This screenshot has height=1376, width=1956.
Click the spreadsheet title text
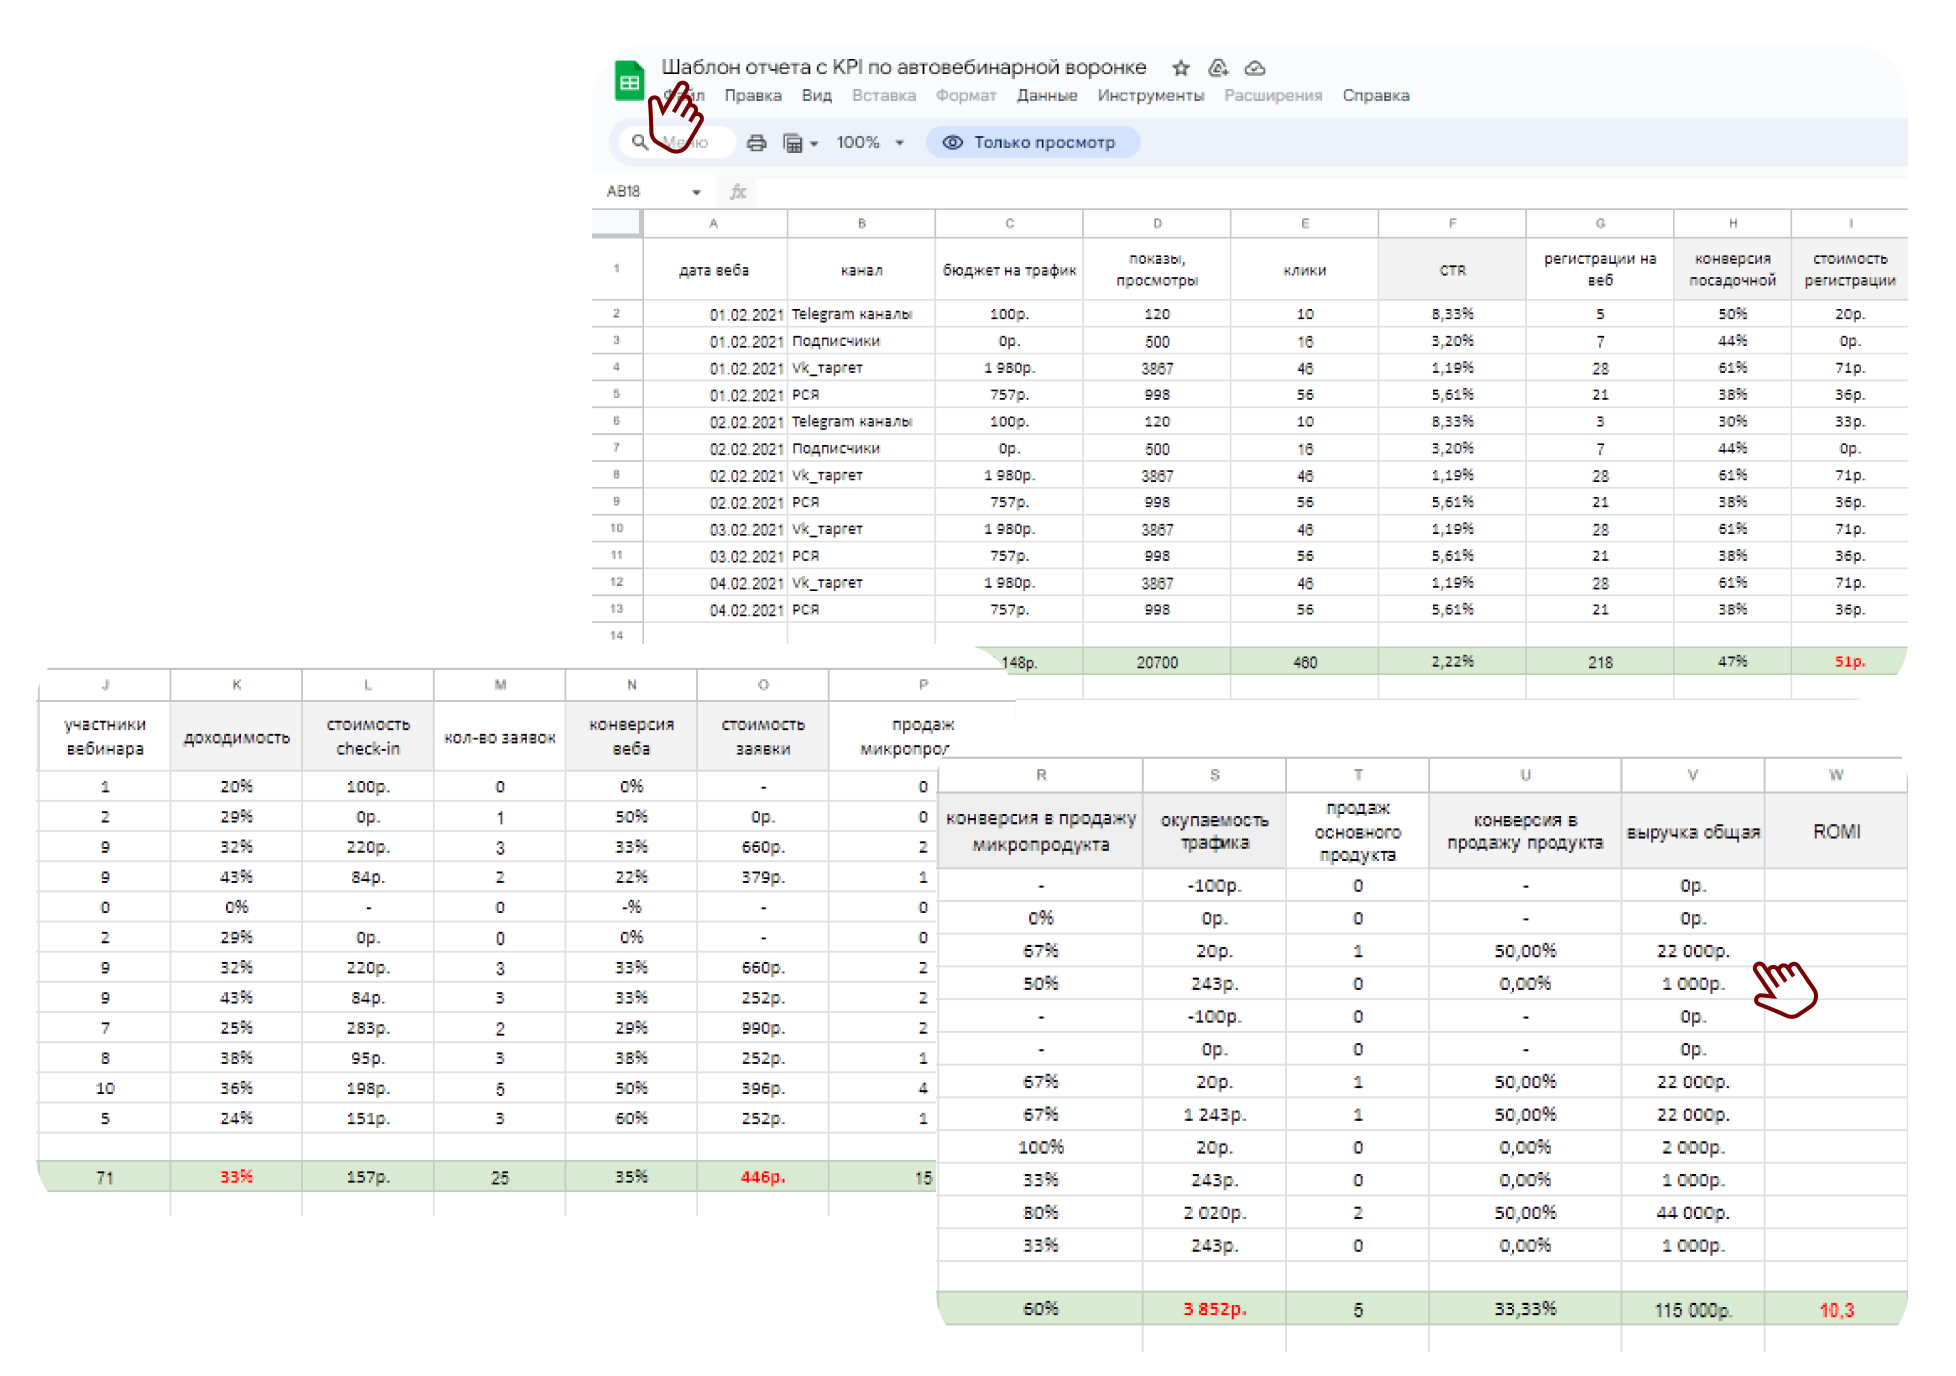pyautogui.click(x=903, y=67)
